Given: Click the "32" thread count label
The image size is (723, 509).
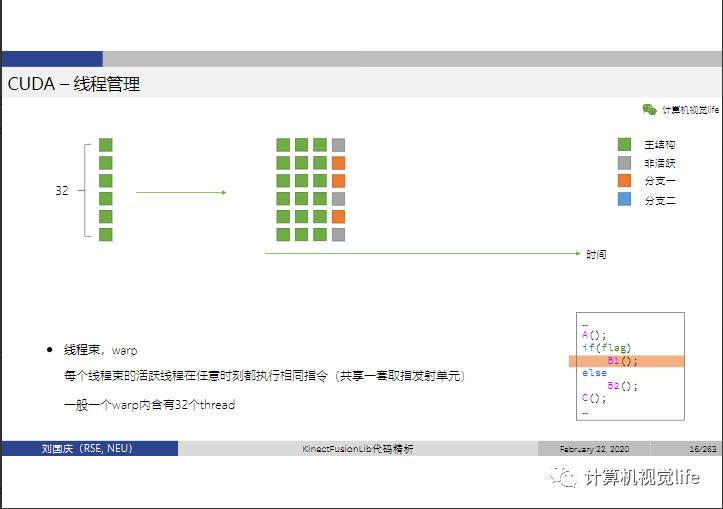Looking at the screenshot, I should 62,190.
